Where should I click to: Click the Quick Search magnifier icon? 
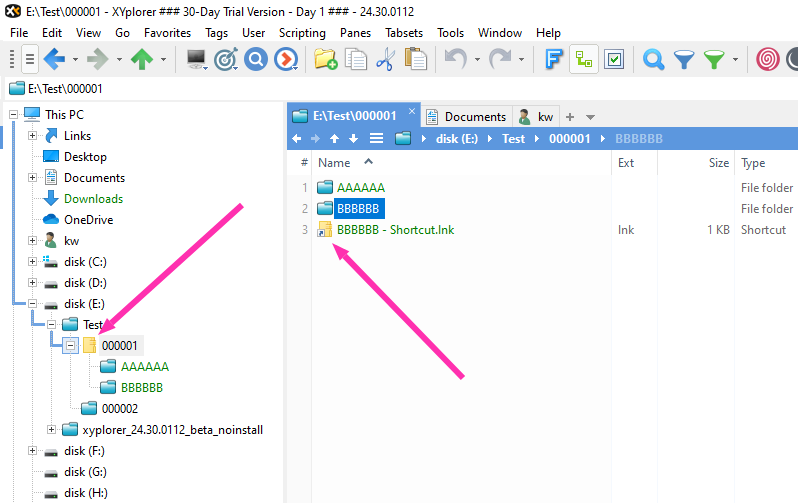pyautogui.click(x=653, y=60)
